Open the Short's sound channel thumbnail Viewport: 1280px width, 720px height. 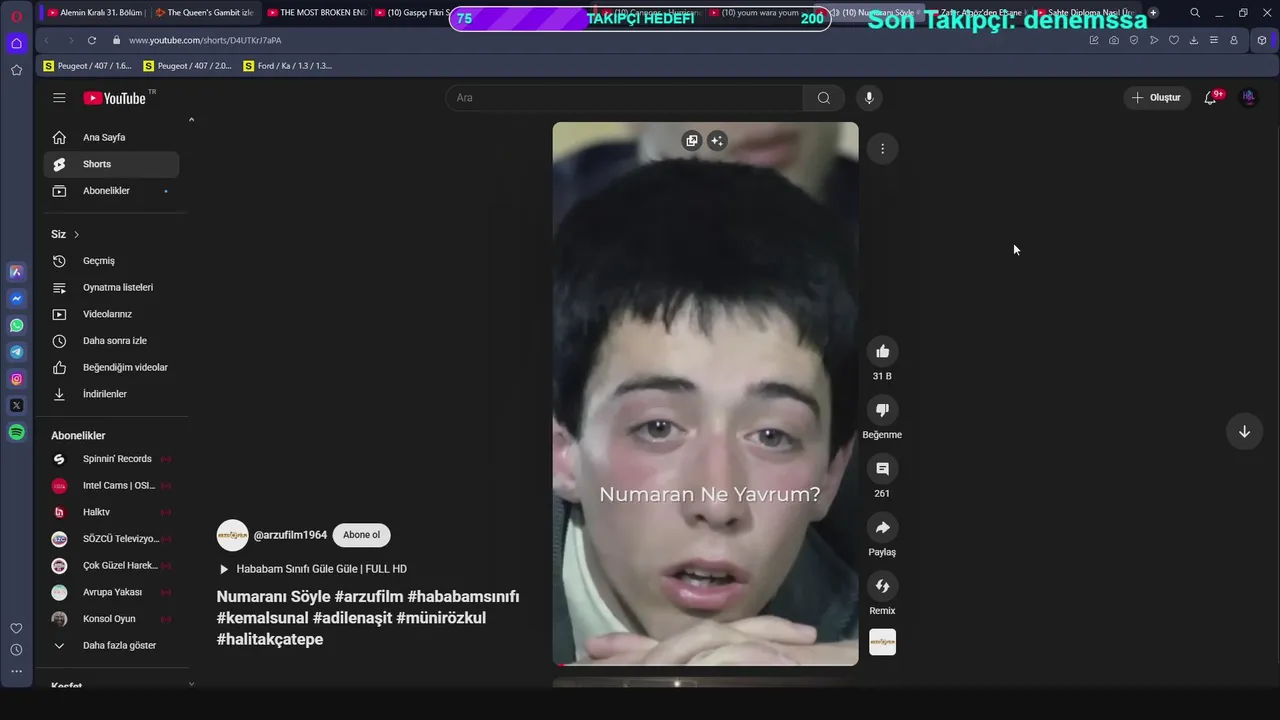point(882,642)
